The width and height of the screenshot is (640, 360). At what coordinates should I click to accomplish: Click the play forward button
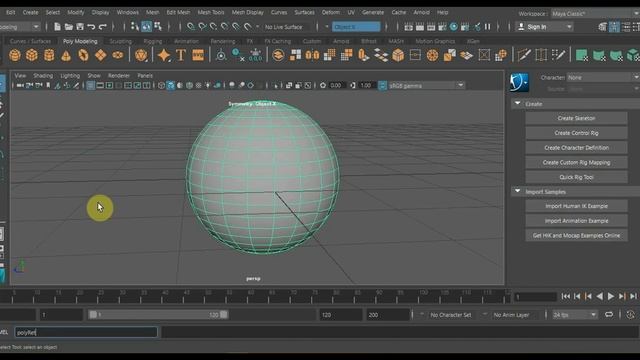(x=611, y=296)
